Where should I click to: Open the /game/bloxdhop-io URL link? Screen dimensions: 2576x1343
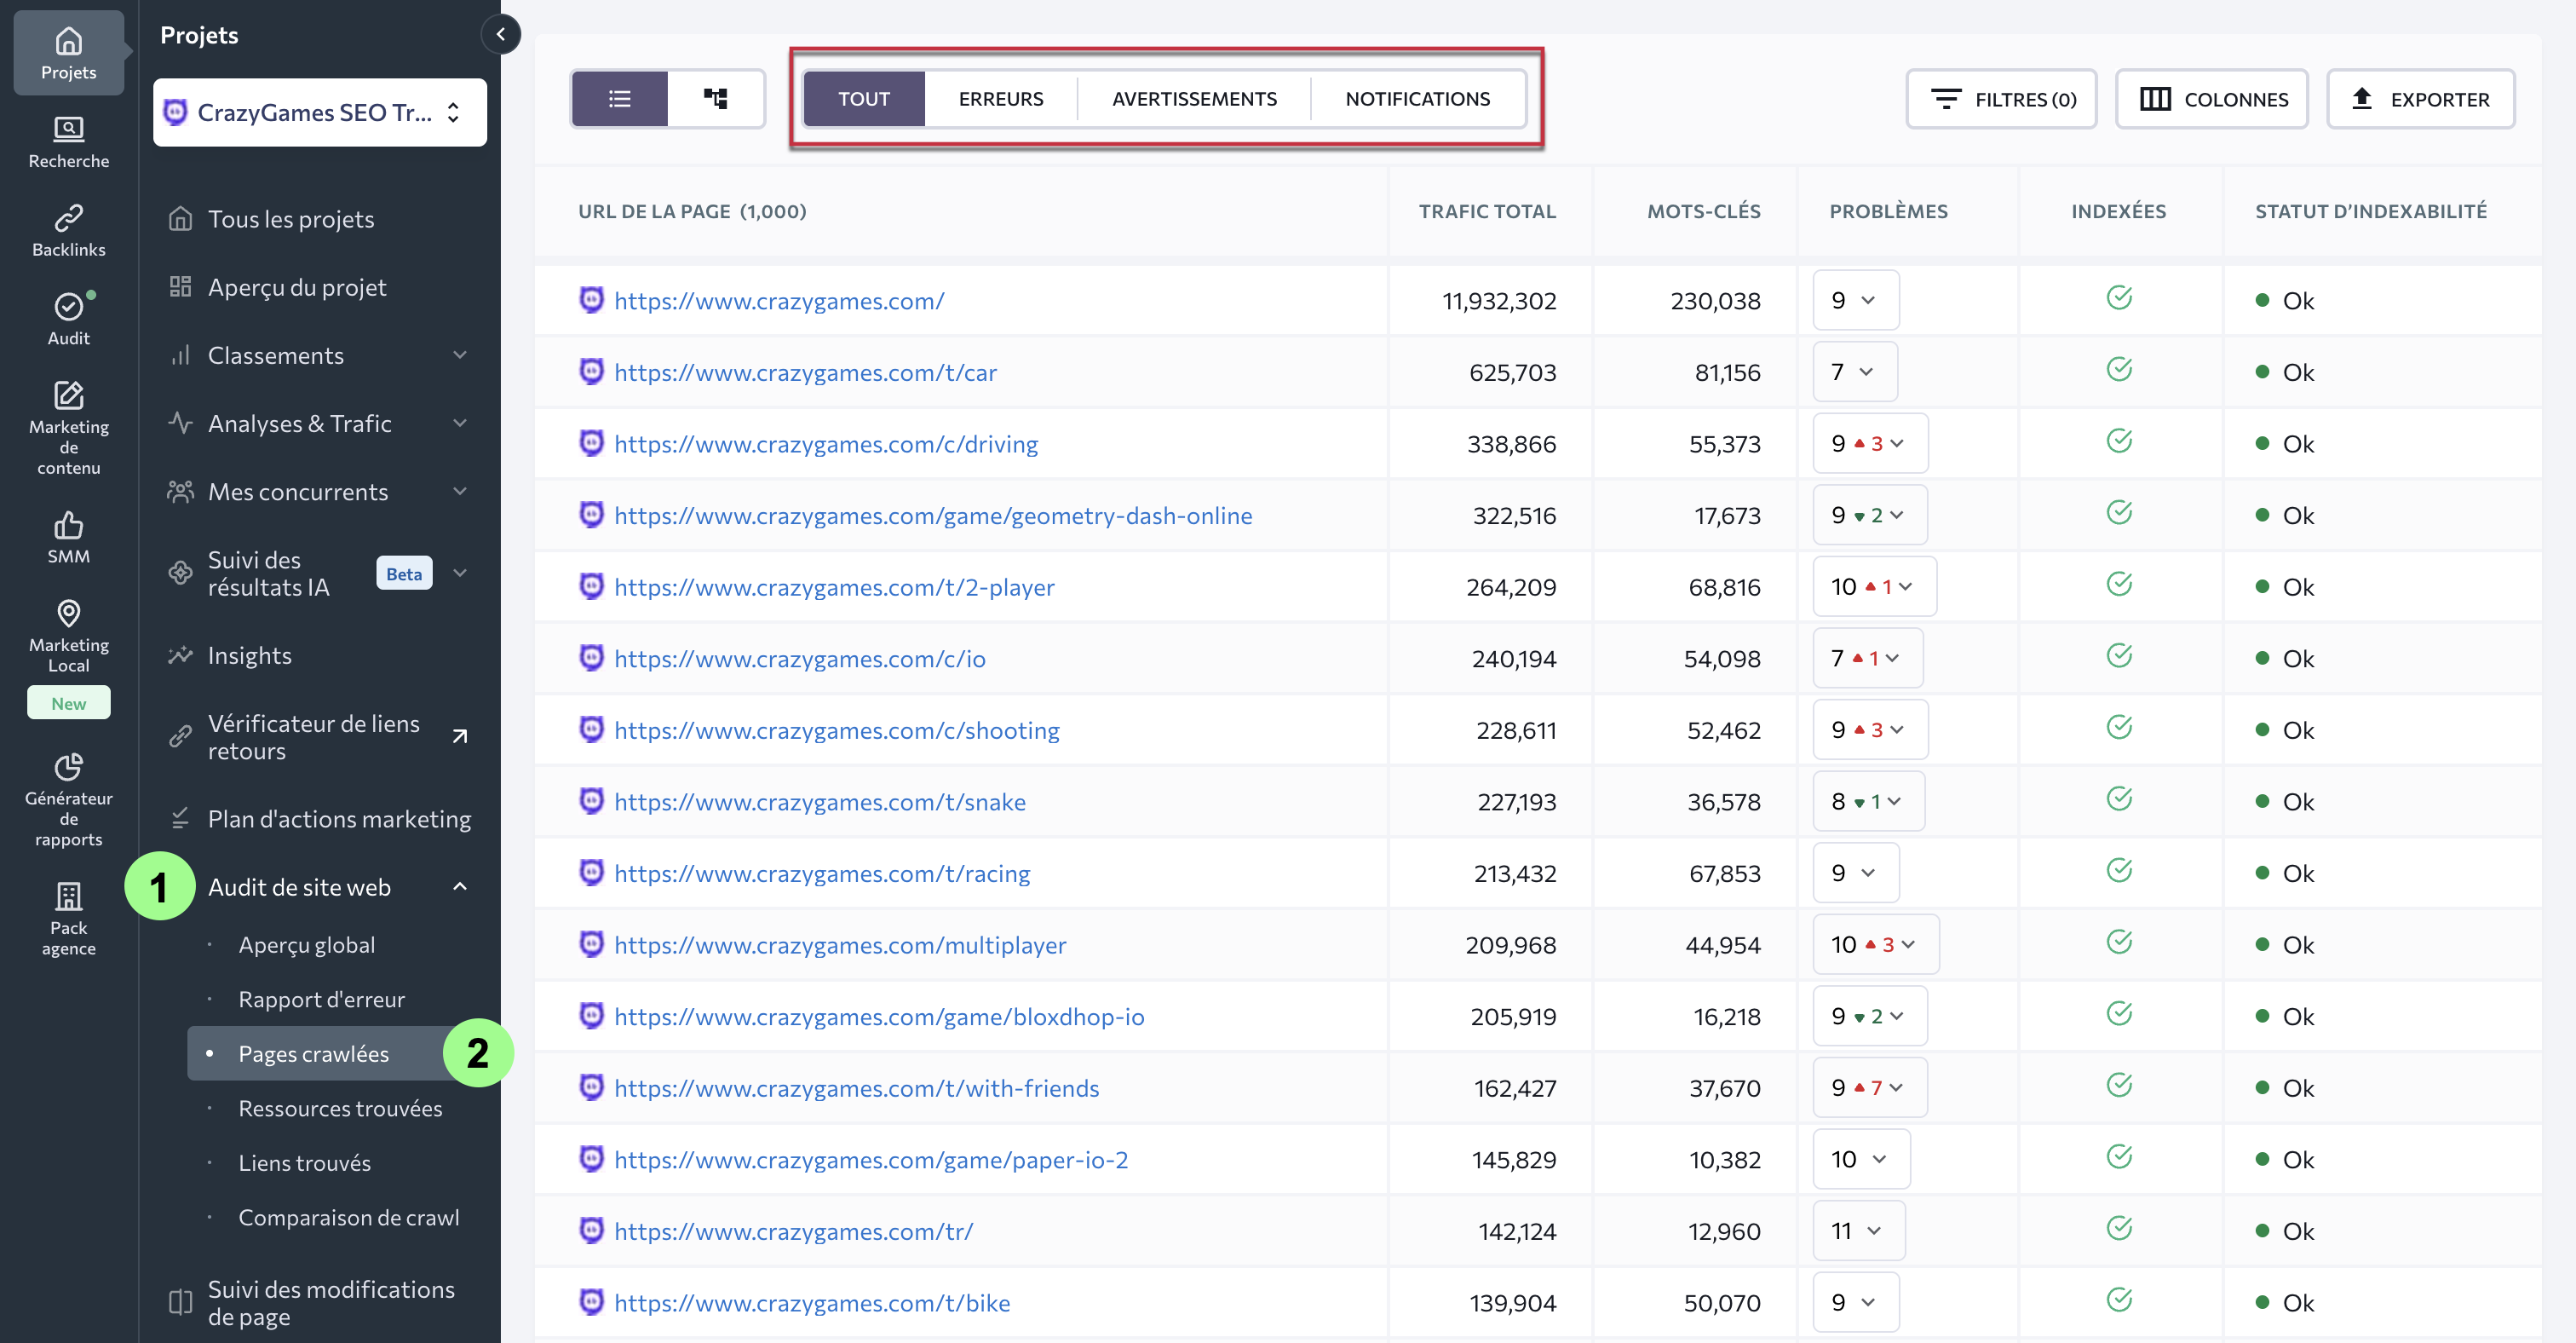pos(879,1016)
